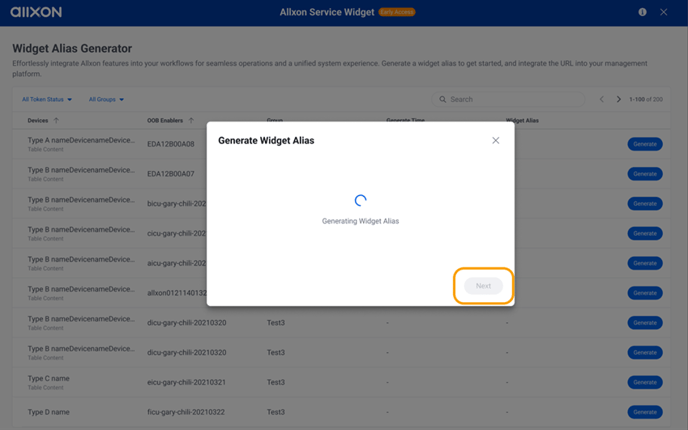Screen dimensions: 688x430
Task: Close the Allxon Service Widget window
Action: pyautogui.click(x=663, y=12)
